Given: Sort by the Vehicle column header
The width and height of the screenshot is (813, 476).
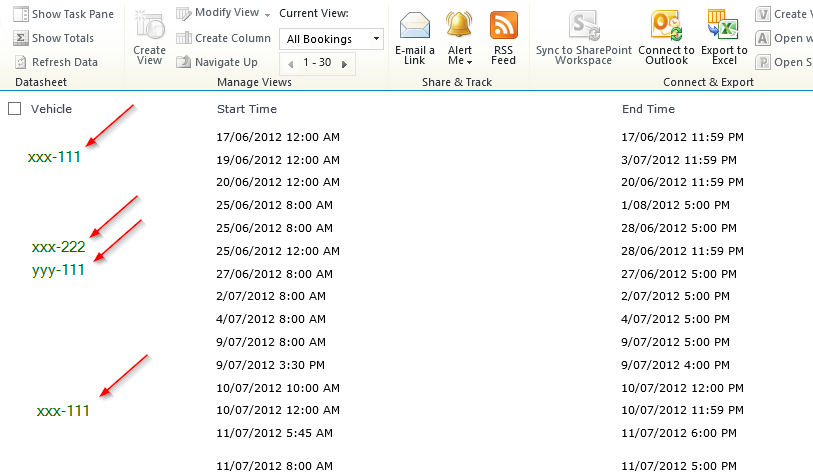Looking at the screenshot, I should point(51,109).
